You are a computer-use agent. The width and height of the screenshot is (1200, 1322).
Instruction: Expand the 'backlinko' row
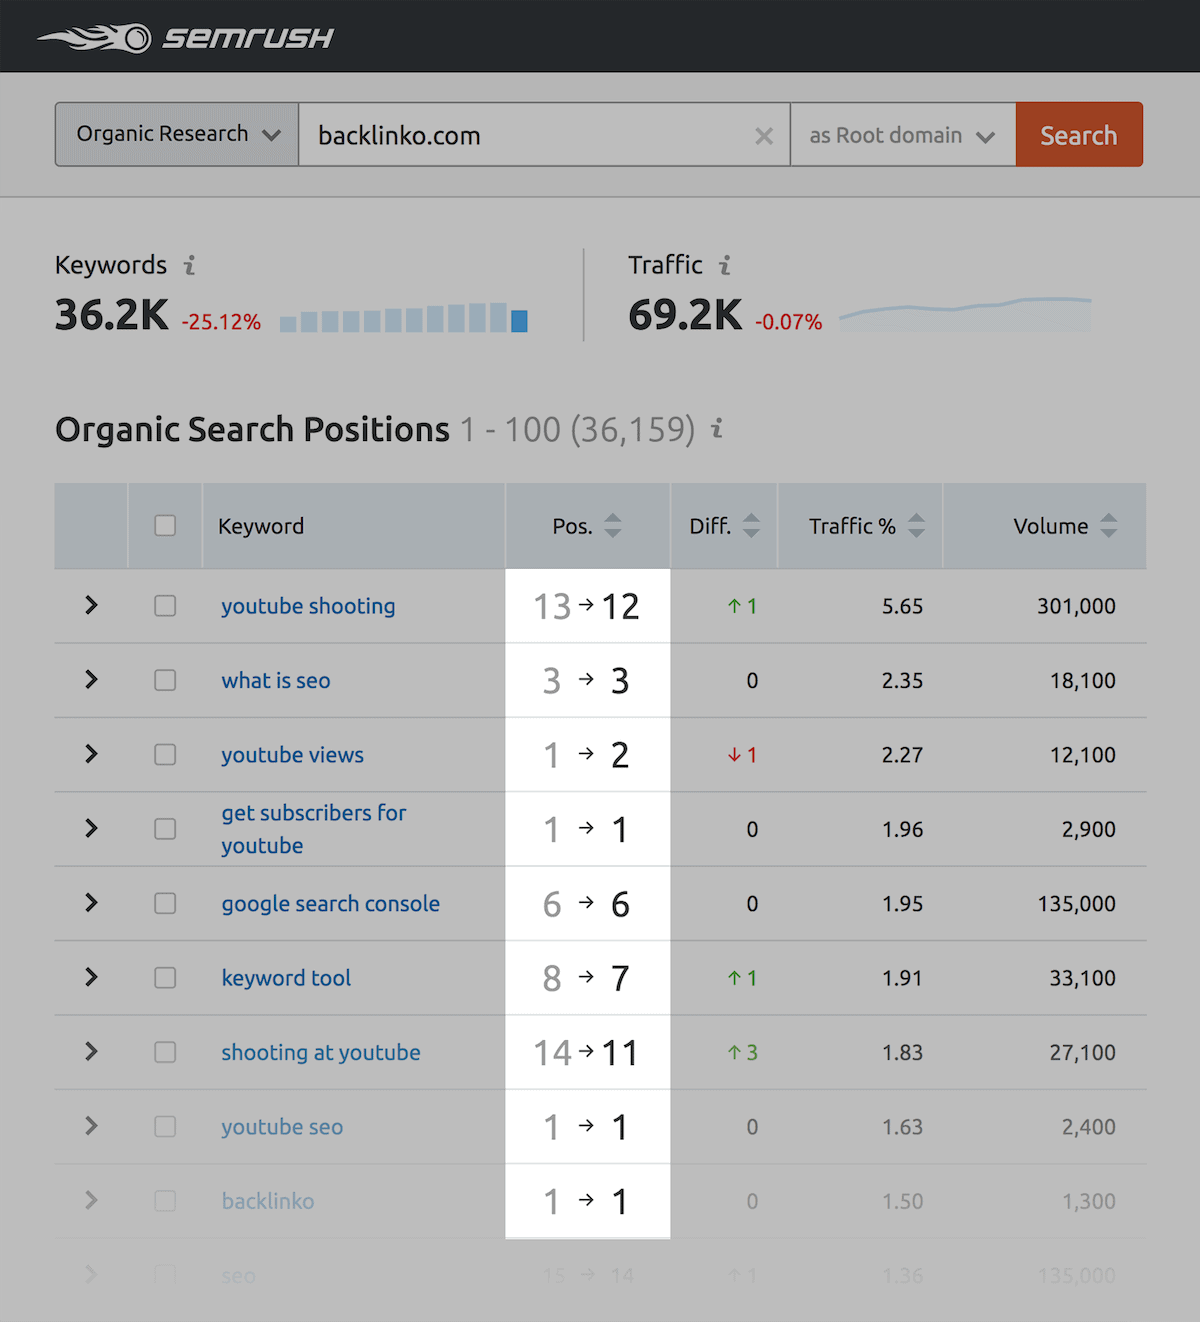[91, 1200]
